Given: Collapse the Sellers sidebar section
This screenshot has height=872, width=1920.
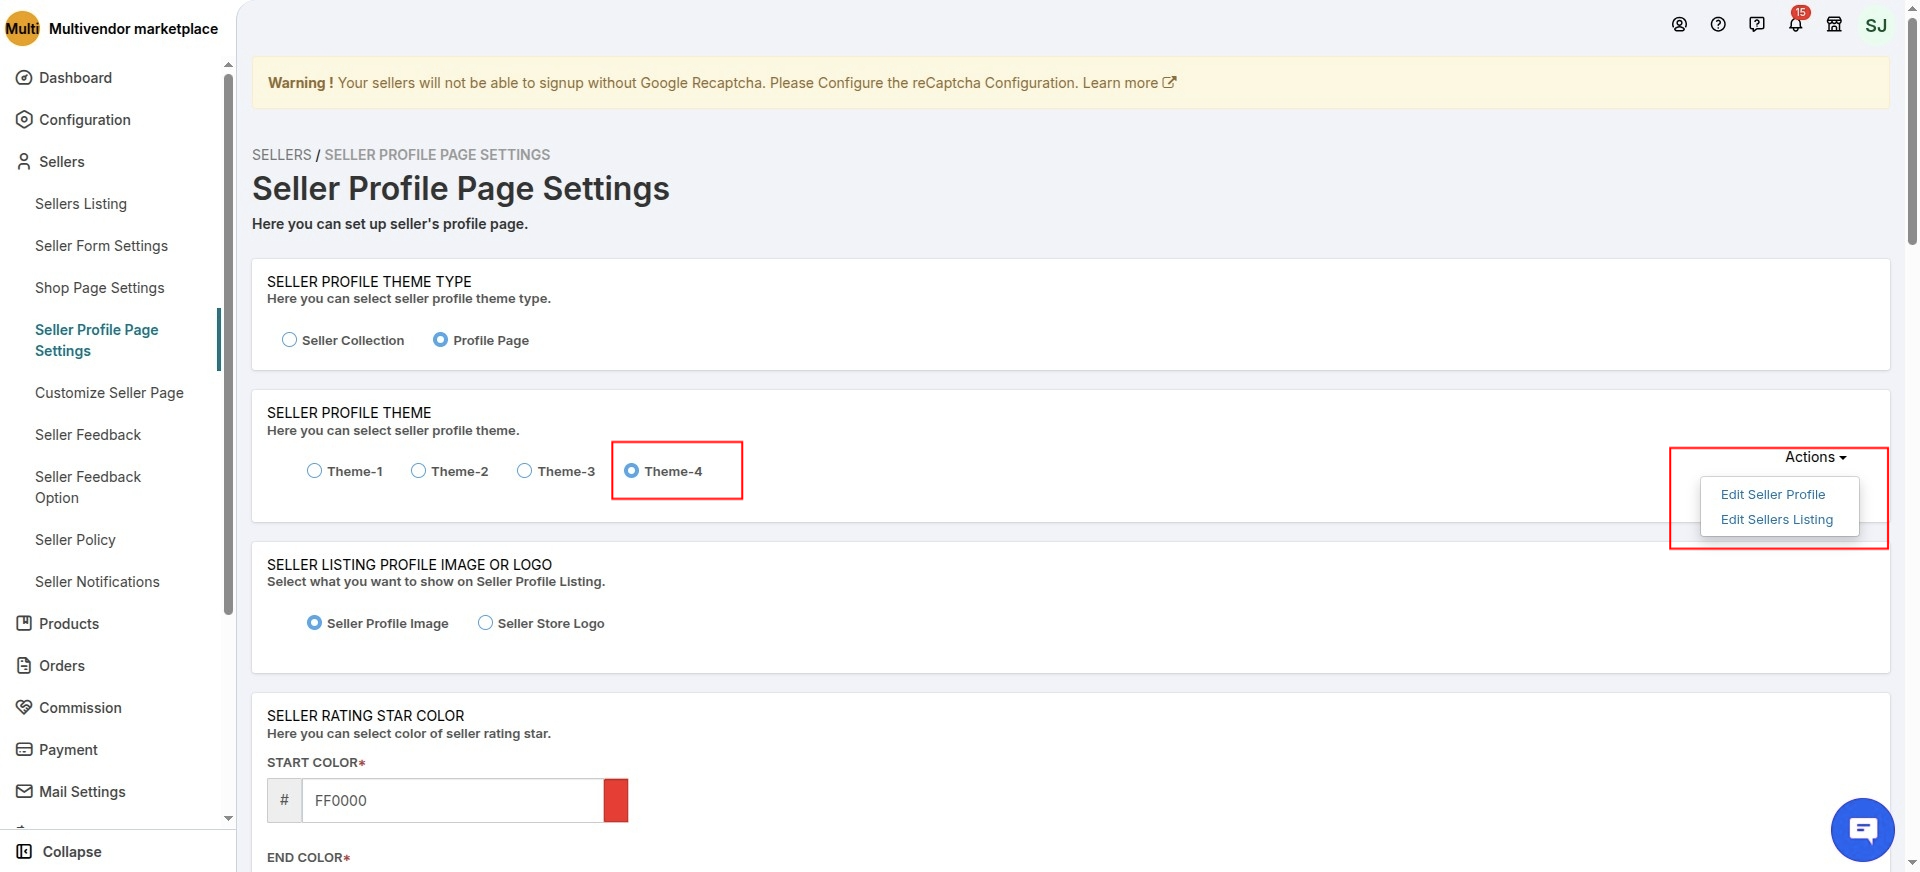Looking at the screenshot, I should 61,162.
